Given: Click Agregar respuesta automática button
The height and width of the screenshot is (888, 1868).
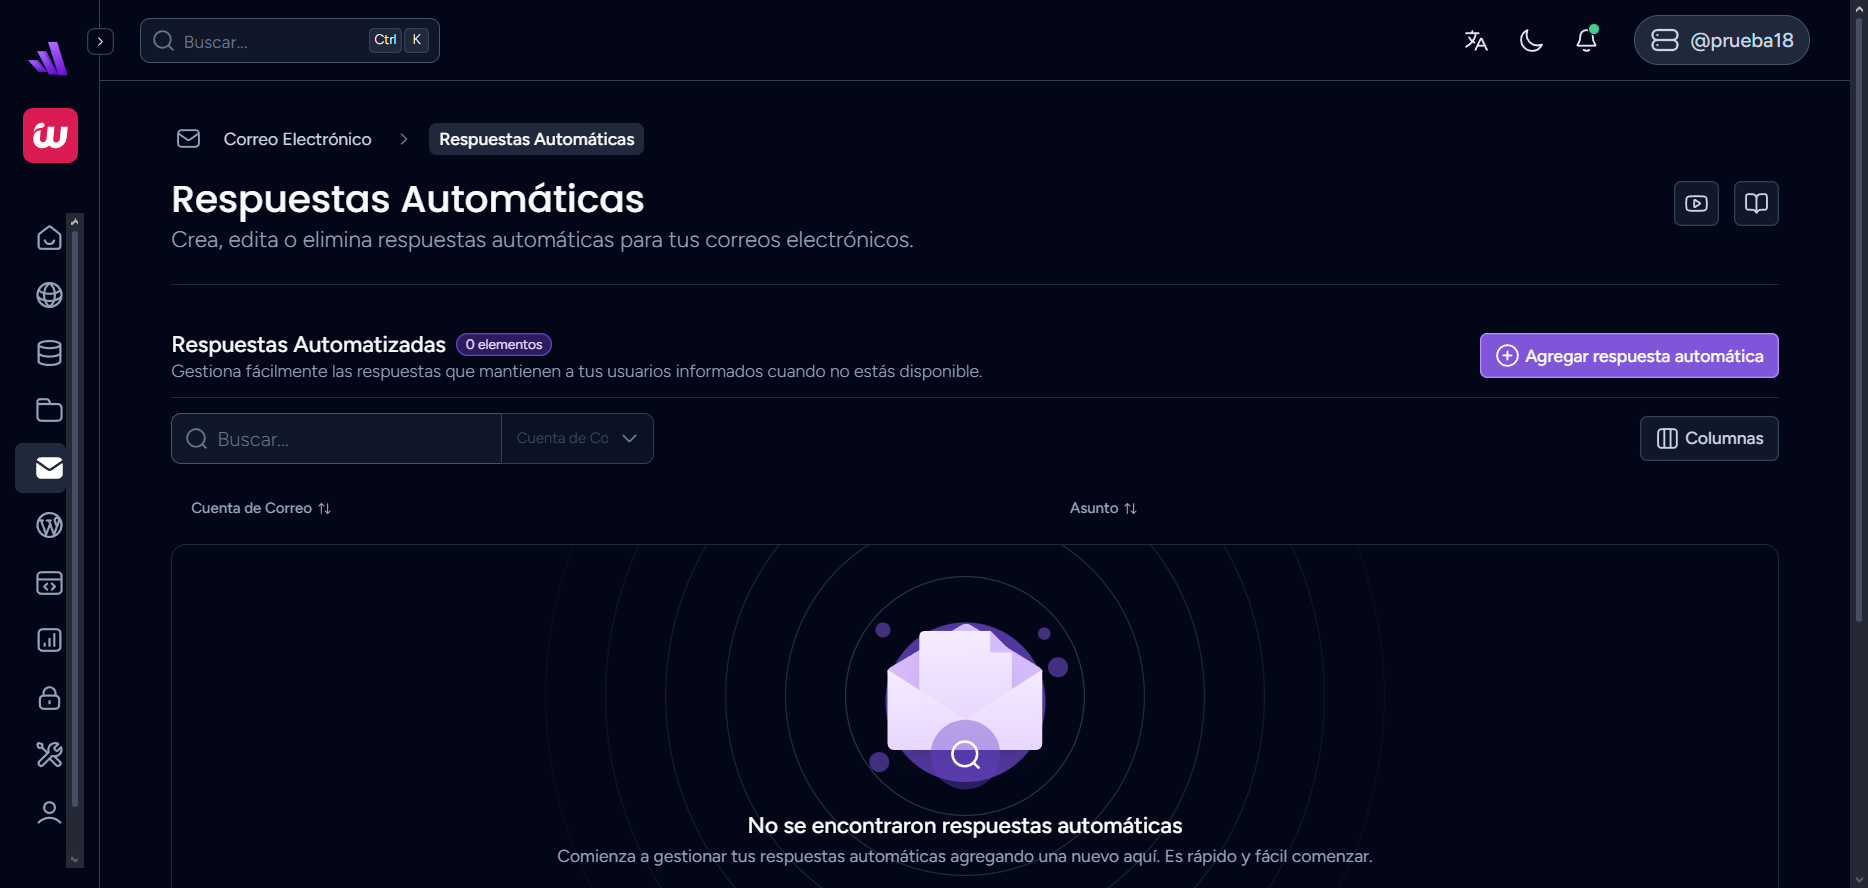Looking at the screenshot, I should click(x=1628, y=356).
